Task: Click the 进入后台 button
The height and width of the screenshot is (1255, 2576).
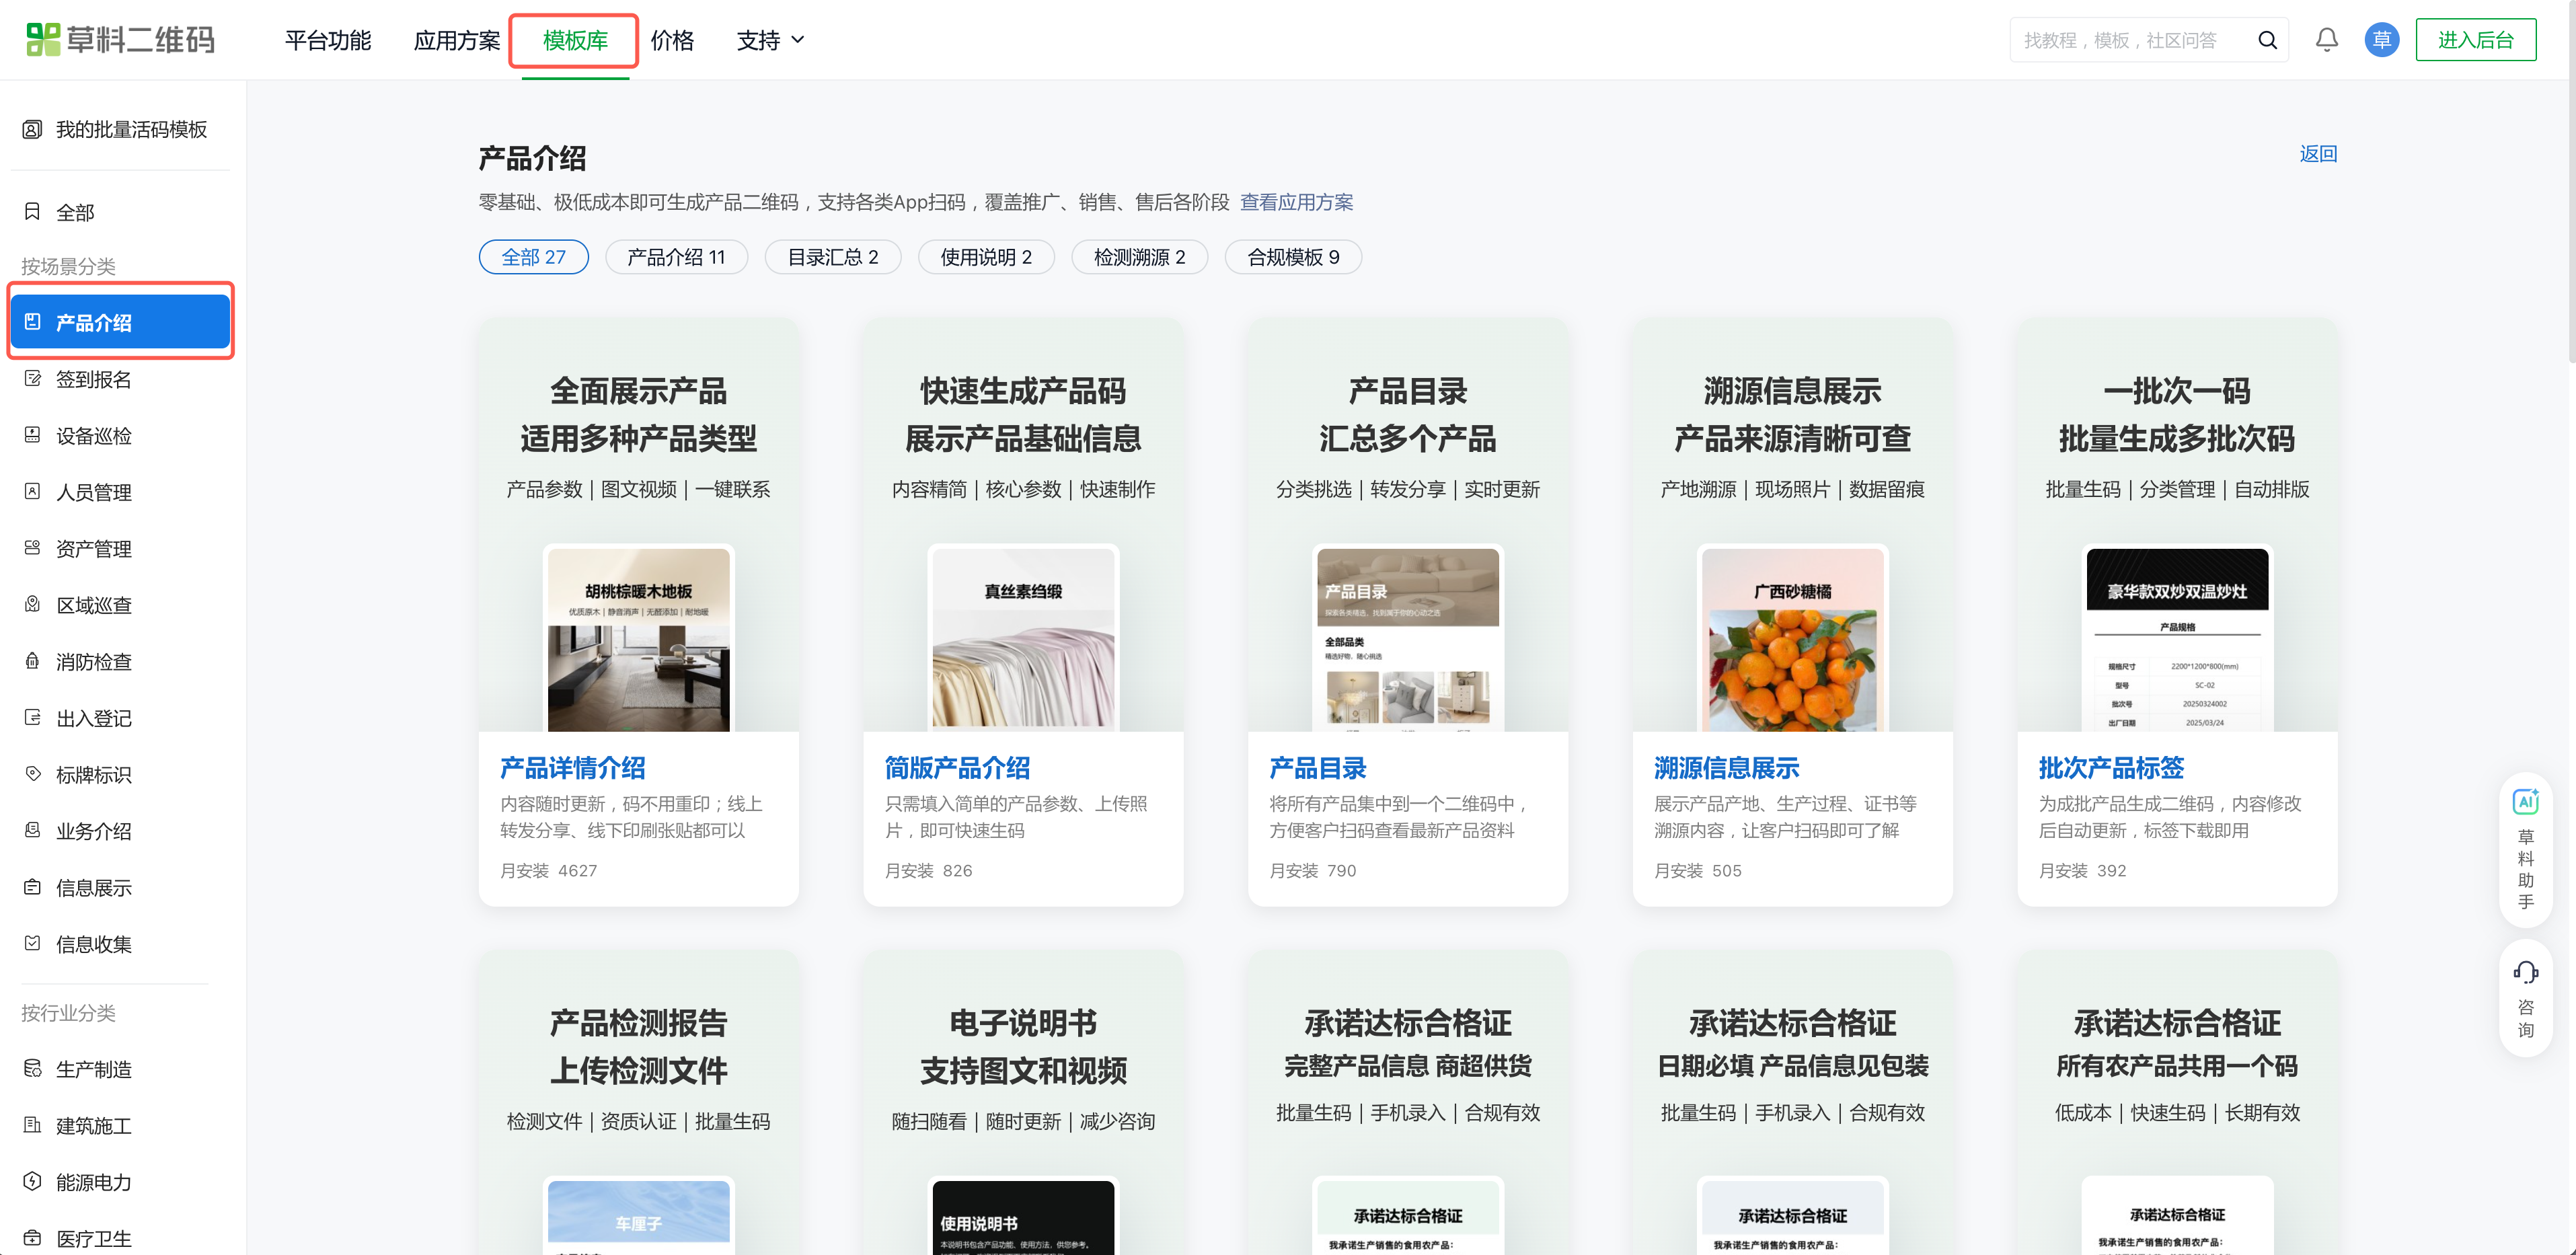Action: tap(2475, 40)
